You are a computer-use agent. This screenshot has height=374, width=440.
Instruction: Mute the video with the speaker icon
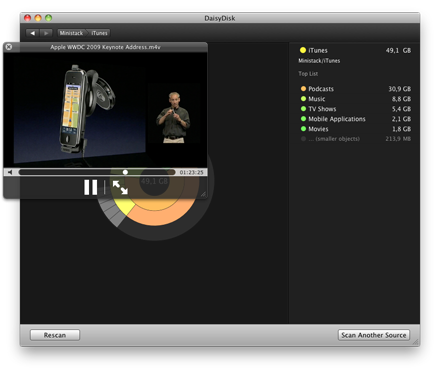point(10,172)
